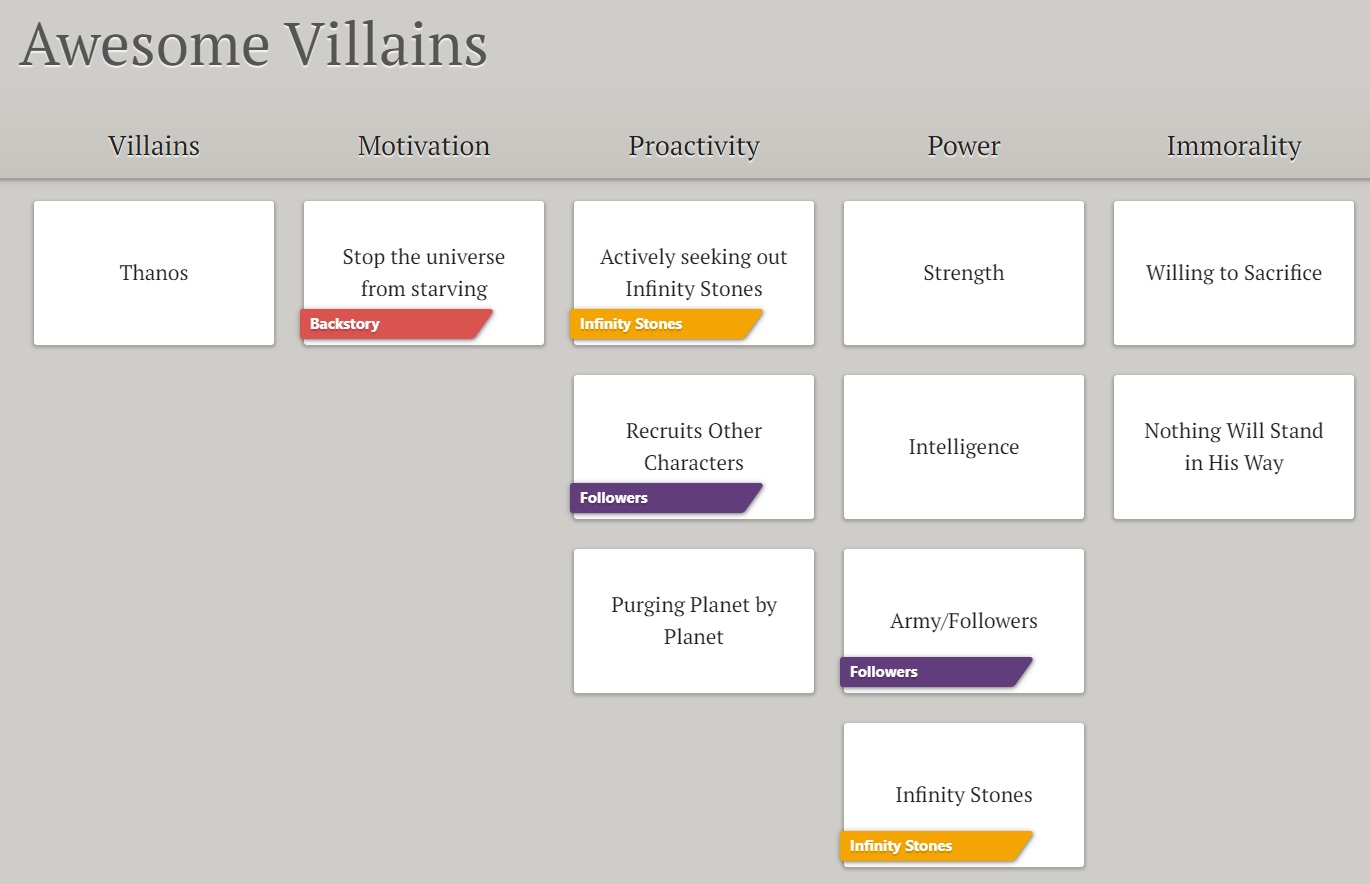Select the 'Recruits Other Characters' card
The height and width of the screenshot is (884, 1370).
click(694, 447)
